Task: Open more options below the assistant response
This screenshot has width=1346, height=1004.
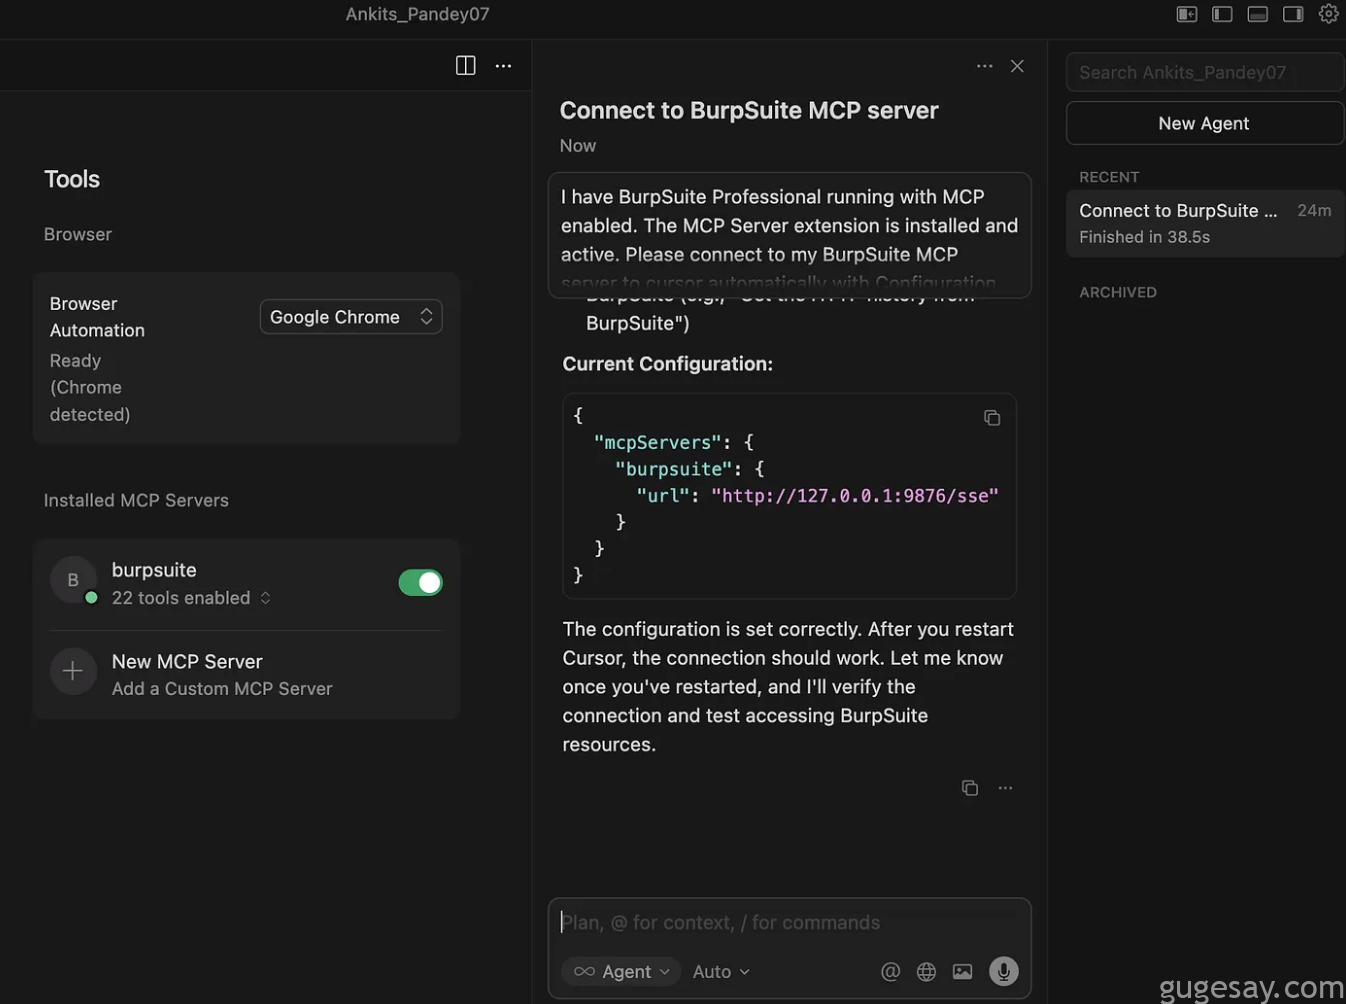Action: (1005, 788)
